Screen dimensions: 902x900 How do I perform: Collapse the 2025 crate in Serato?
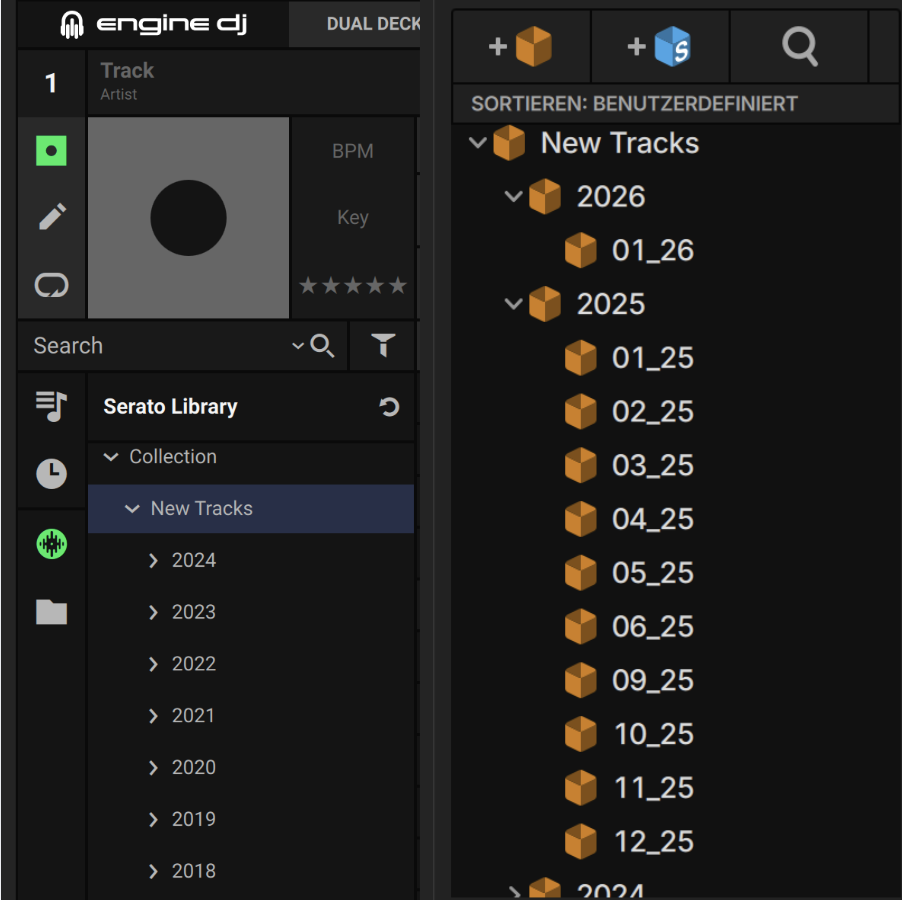click(514, 304)
